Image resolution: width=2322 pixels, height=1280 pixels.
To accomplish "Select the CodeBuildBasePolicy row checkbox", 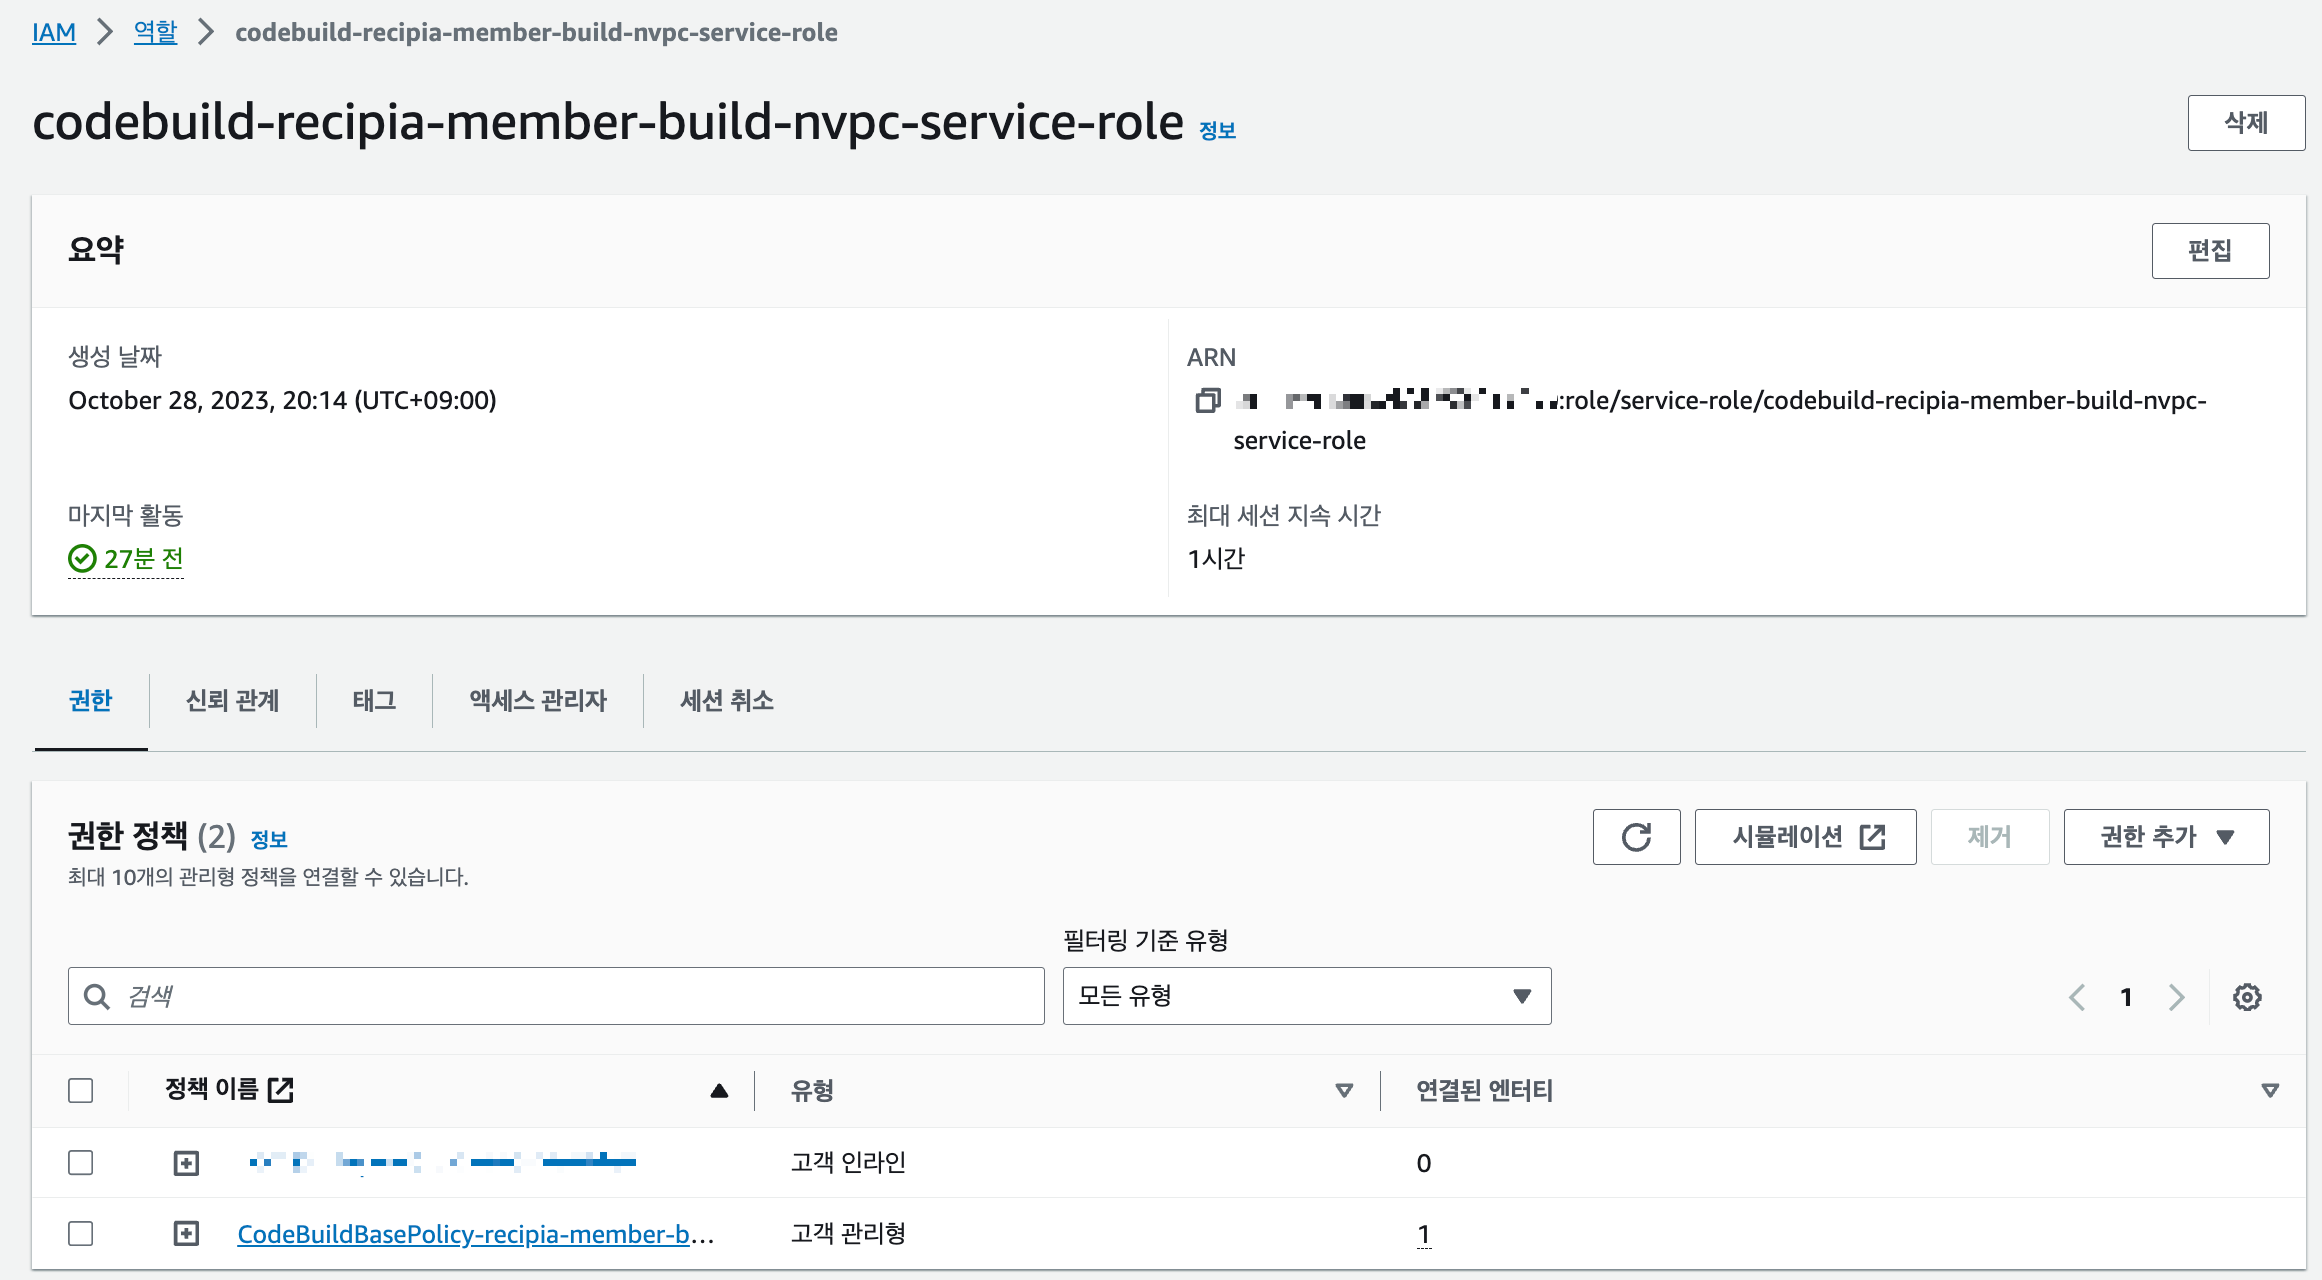I will pyautogui.click(x=81, y=1233).
